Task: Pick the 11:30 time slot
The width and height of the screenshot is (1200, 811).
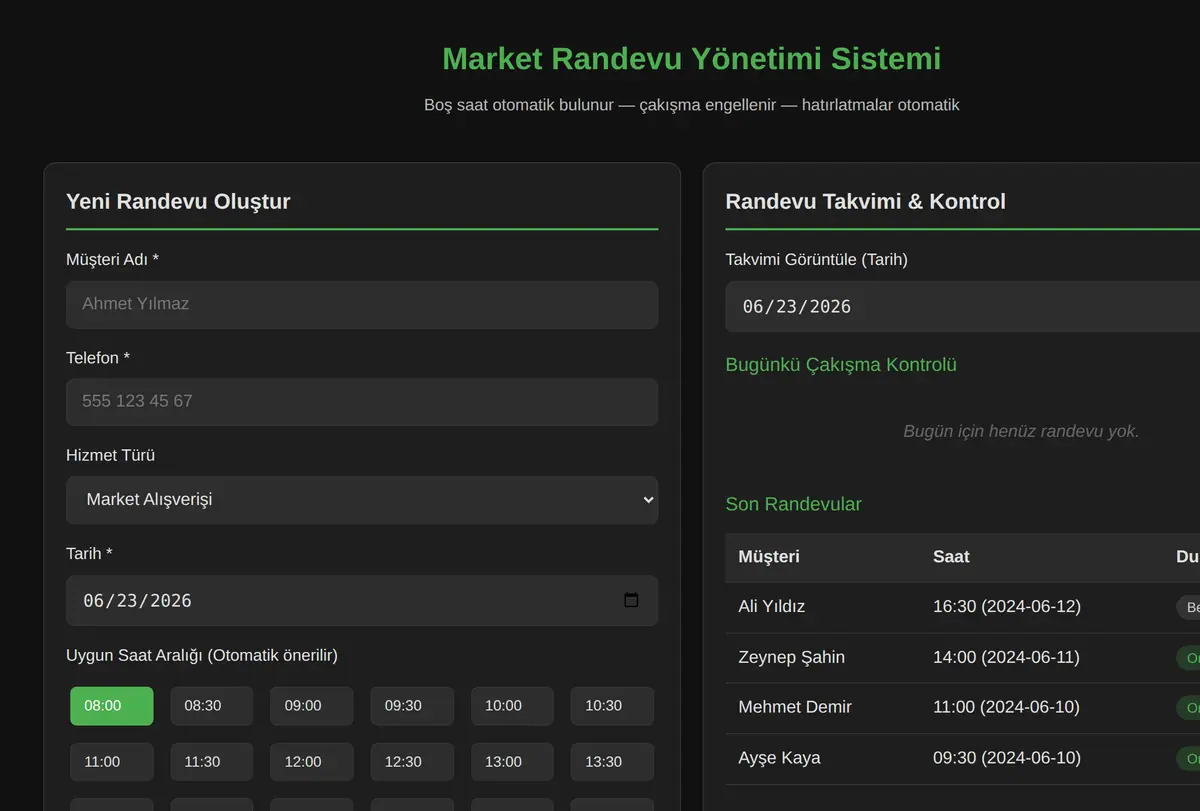Action: click(x=212, y=762)
